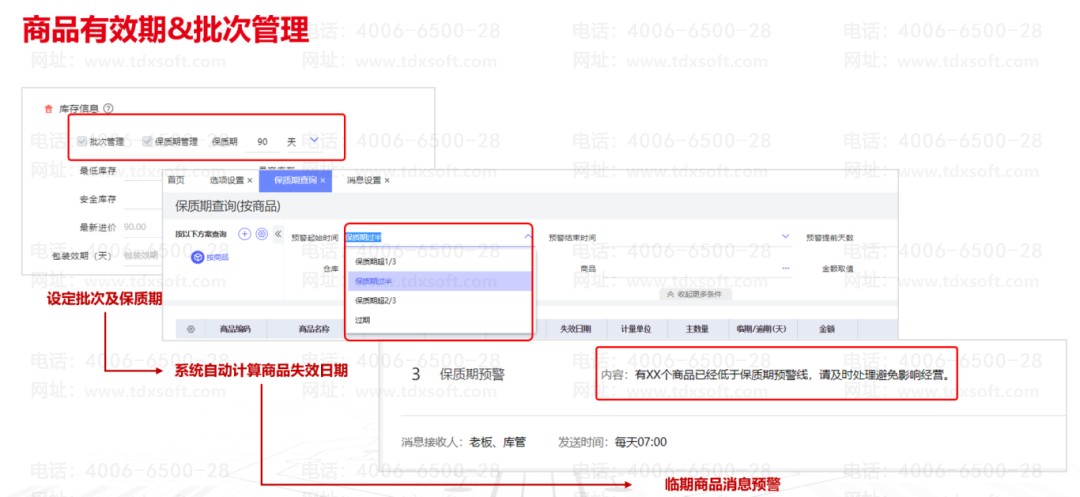Click the 预警提前天数 label
The height and width of the screenshot is (497, 1080).
[x=830, y=237]
